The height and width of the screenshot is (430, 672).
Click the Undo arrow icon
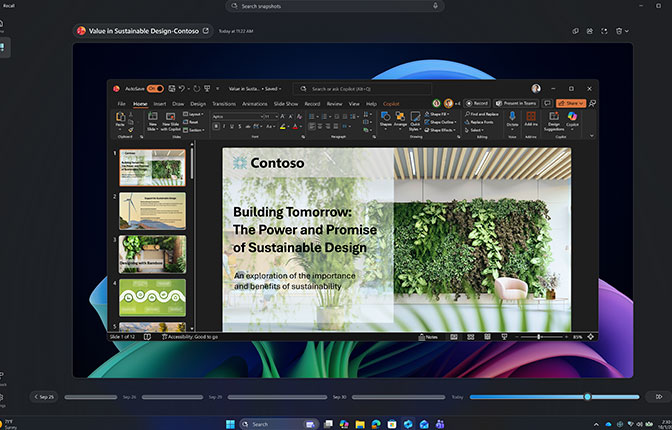click(182, 89)
